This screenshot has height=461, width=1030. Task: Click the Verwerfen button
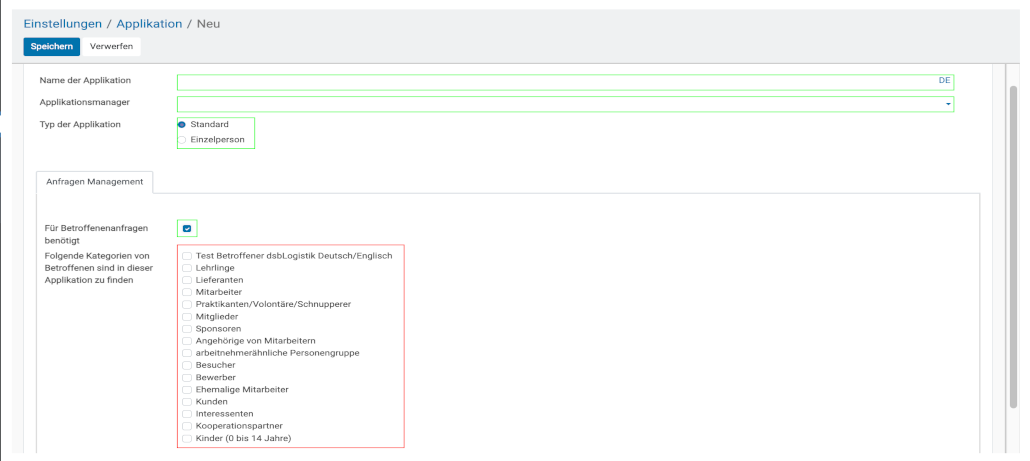point(111,47)
